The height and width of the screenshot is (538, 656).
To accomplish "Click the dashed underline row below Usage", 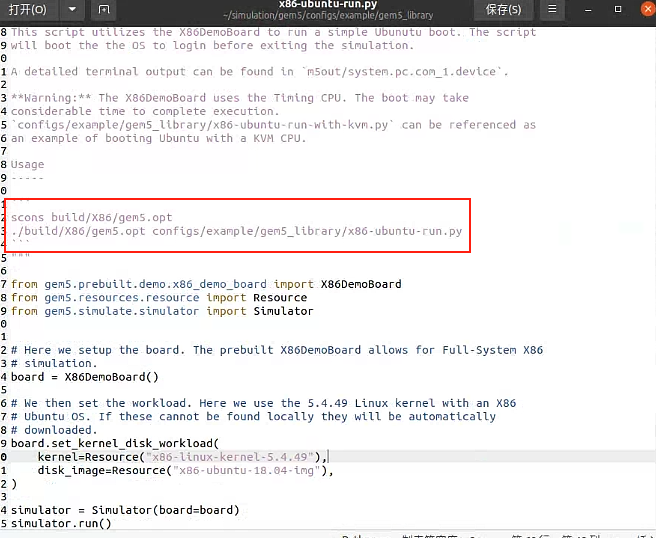I will point(27,178).
